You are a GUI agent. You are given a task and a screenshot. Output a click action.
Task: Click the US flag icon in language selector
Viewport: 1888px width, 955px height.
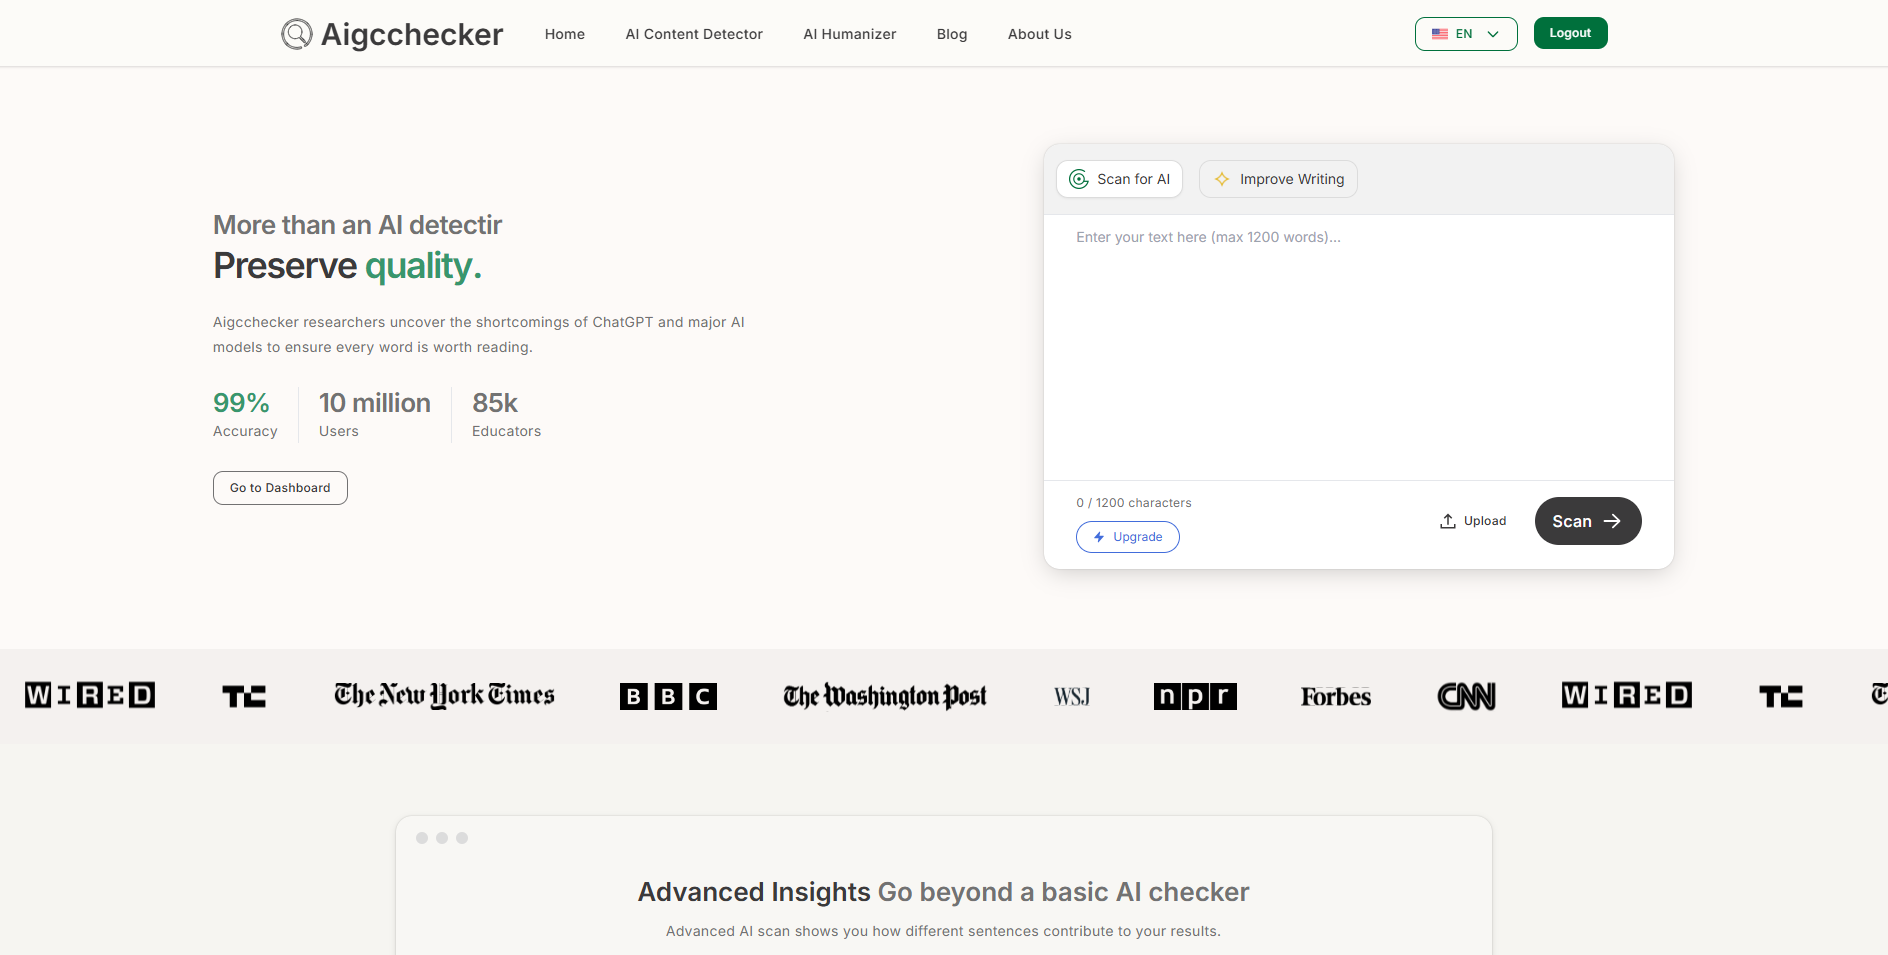click(x=1439, y=34)
